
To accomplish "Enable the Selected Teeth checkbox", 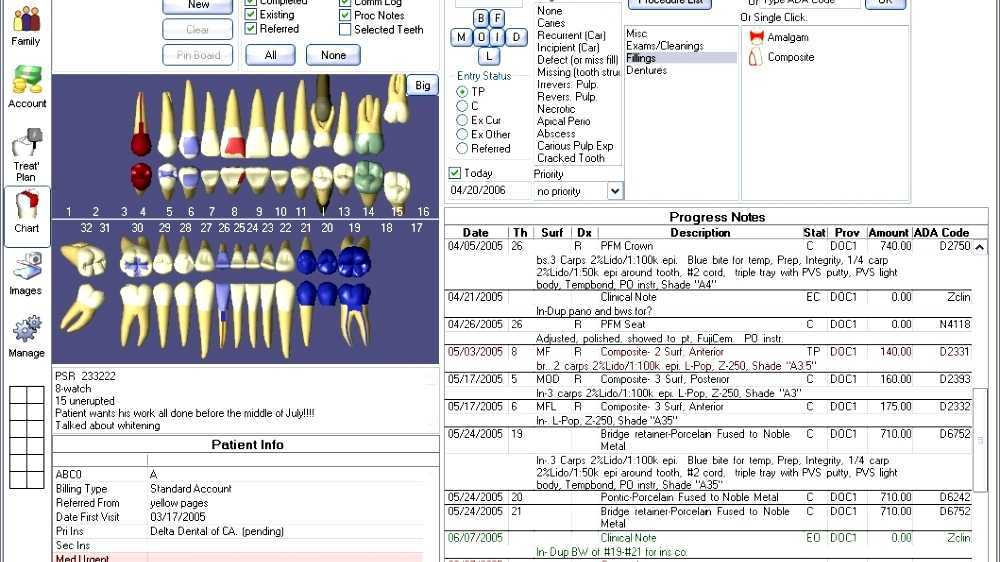I will point(345,29).
